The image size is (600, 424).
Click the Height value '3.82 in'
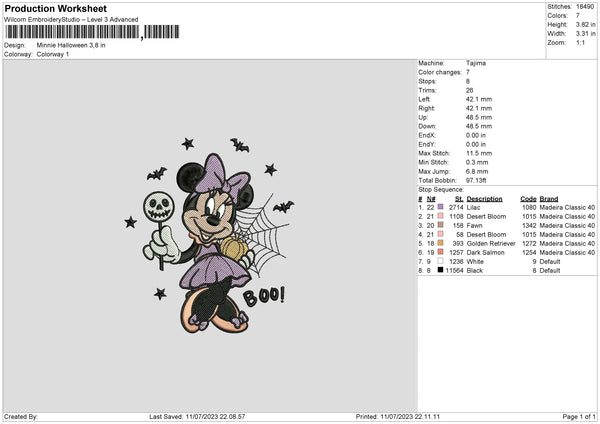[x=585, y=24]
